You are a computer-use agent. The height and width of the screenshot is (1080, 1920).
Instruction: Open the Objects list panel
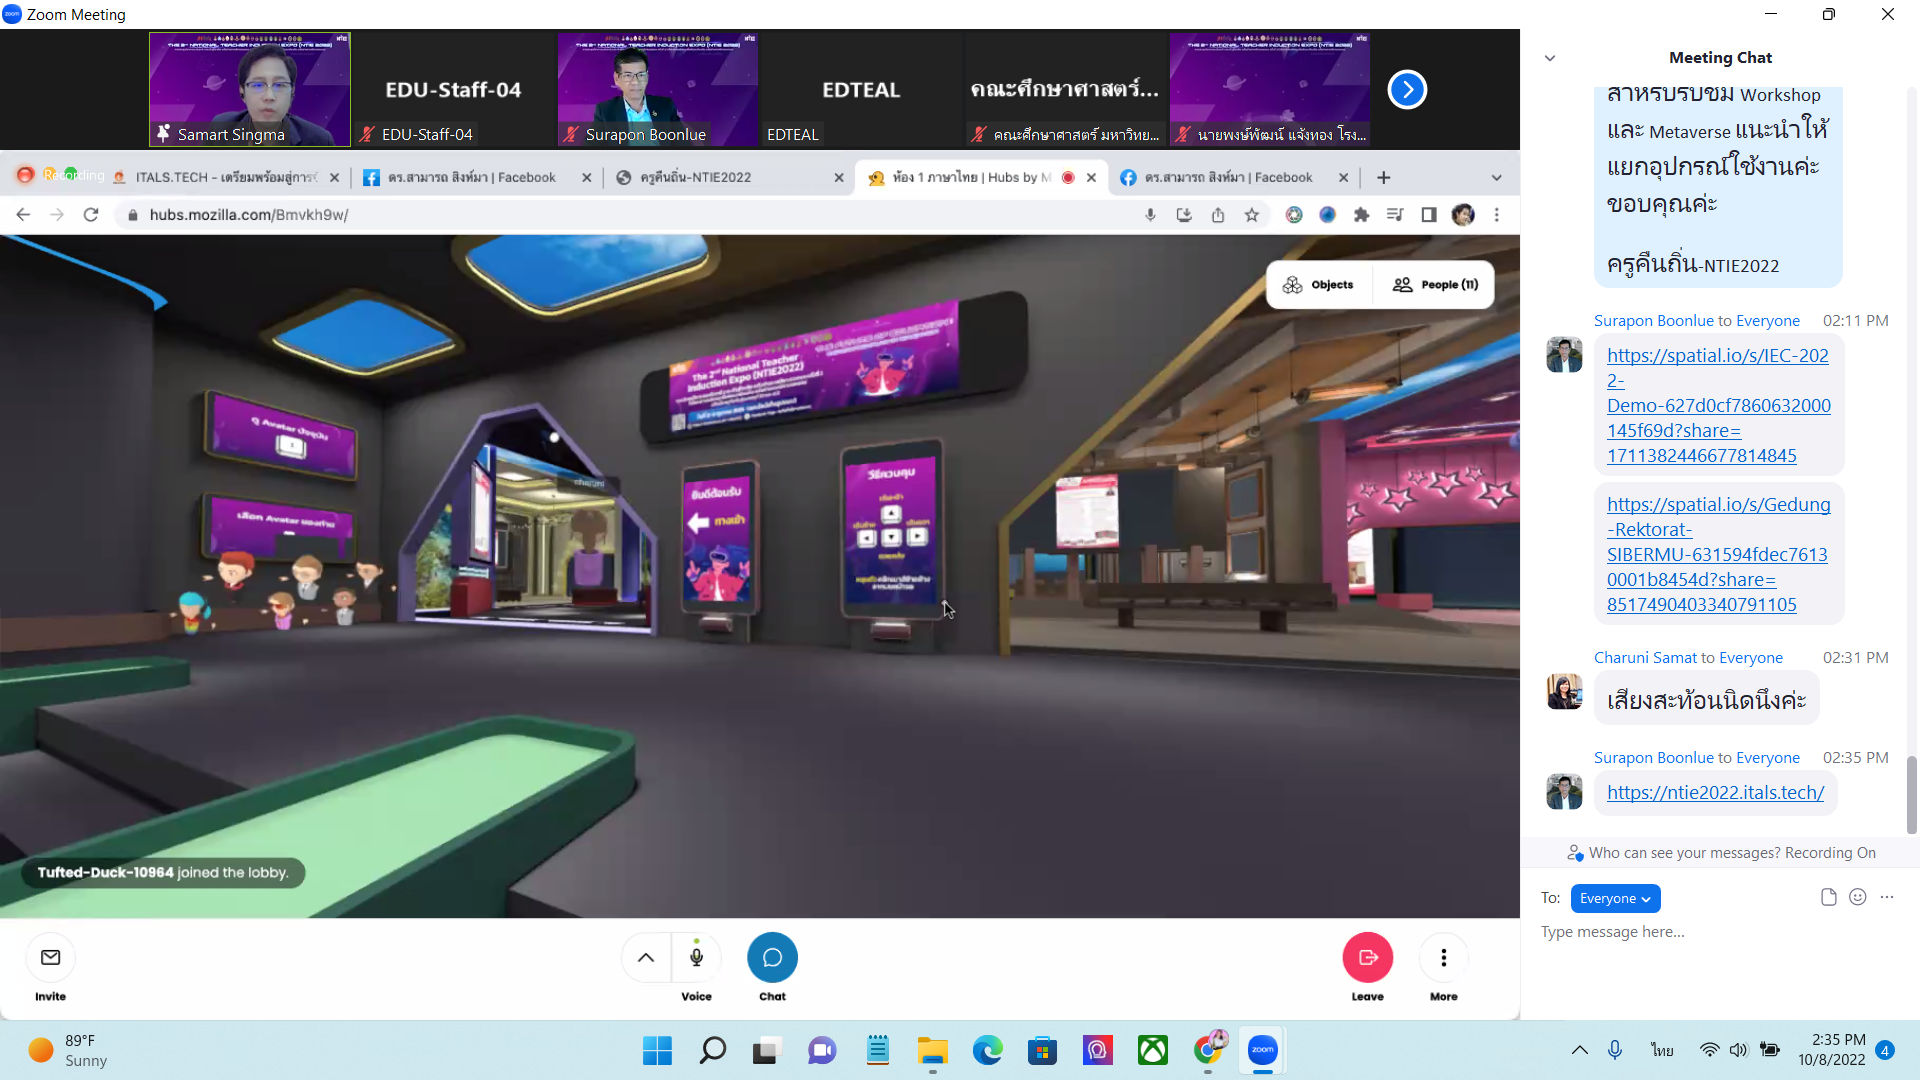coord(1318,285)
